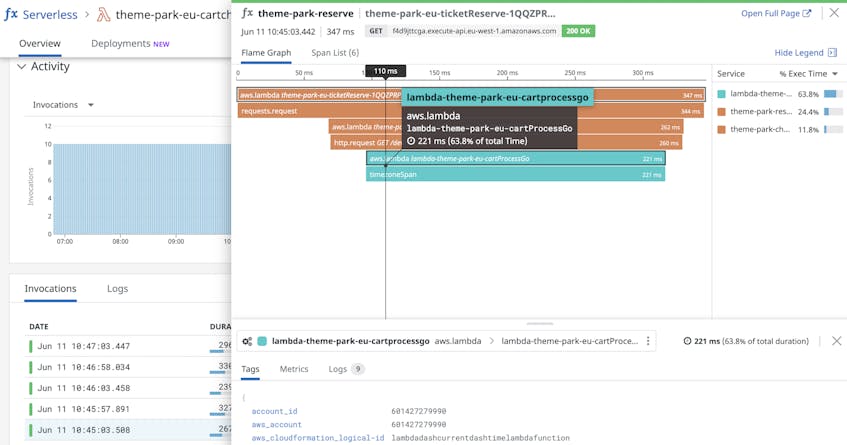Collapse the Activity section

[x=22, y=66]
